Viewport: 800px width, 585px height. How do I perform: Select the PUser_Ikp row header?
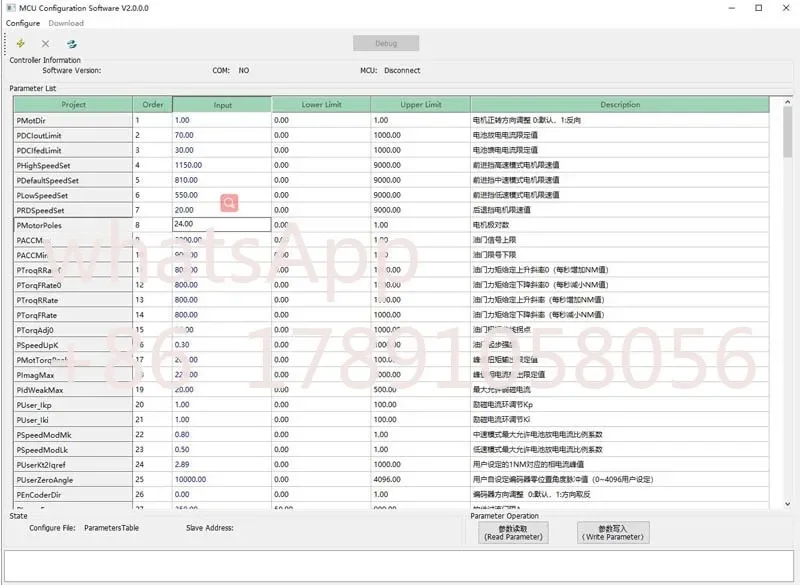click(x=73, y=405)
